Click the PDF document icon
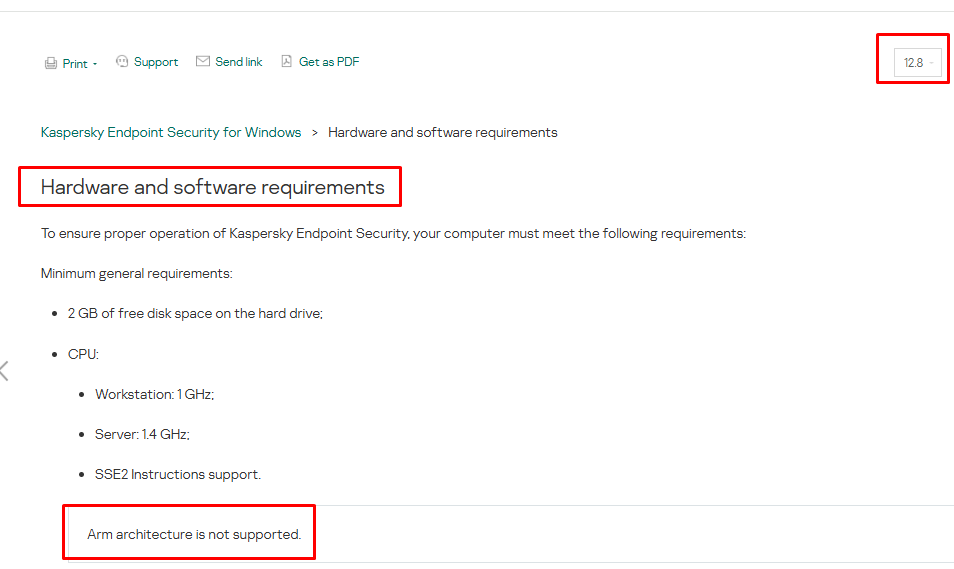This screenshot has height=569, width=954. coord(286,62)
